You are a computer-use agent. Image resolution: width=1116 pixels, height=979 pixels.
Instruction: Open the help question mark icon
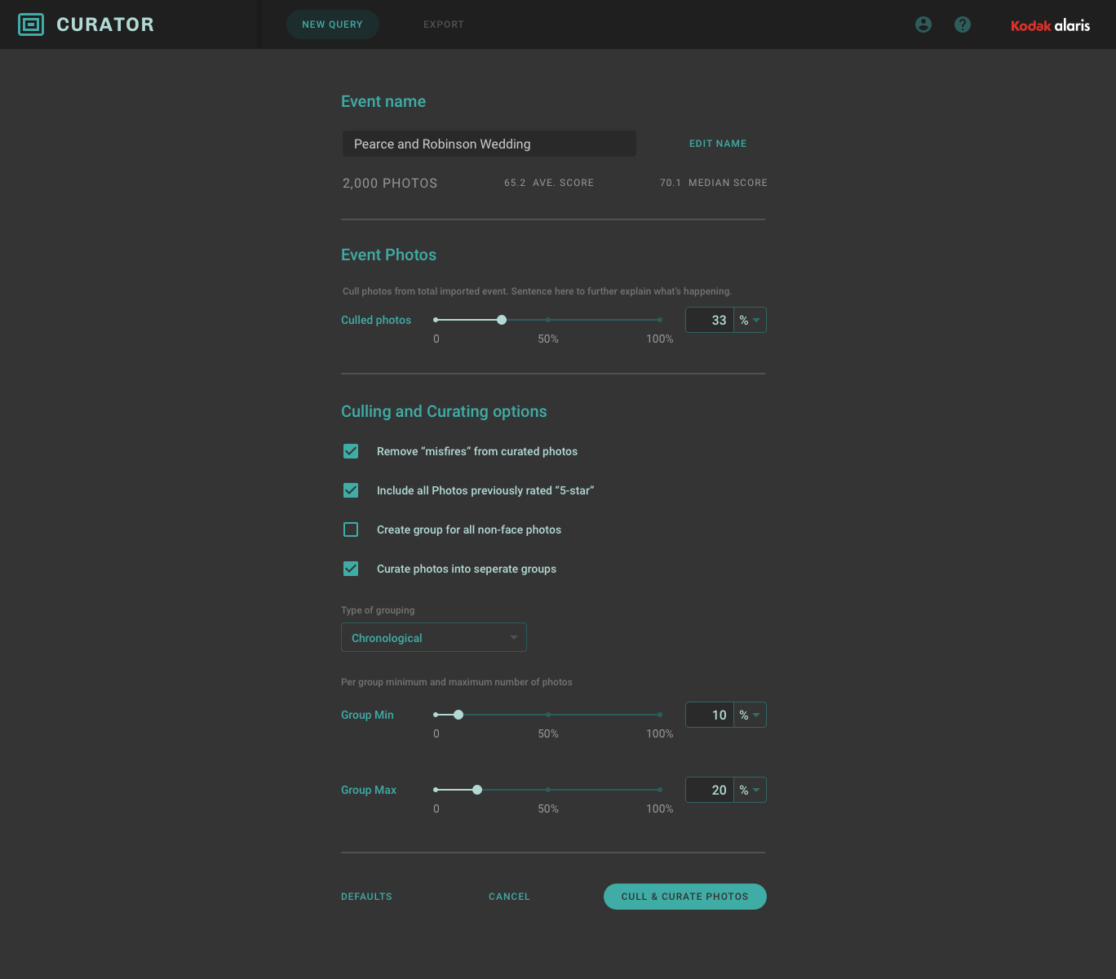tap(962, 25)
